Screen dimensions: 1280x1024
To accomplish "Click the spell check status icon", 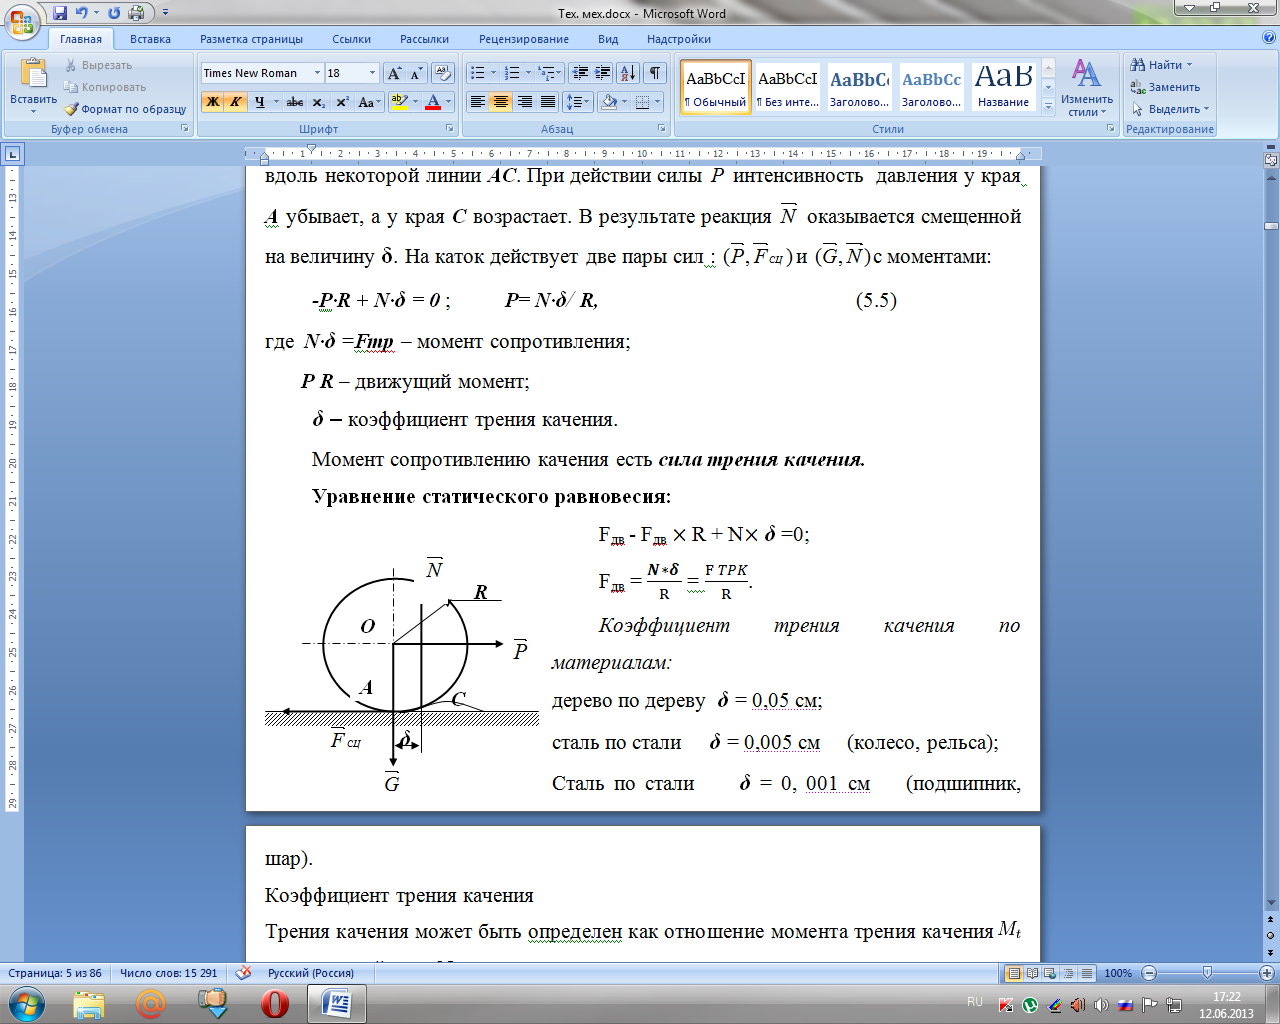I will click(x=243, y=973).
